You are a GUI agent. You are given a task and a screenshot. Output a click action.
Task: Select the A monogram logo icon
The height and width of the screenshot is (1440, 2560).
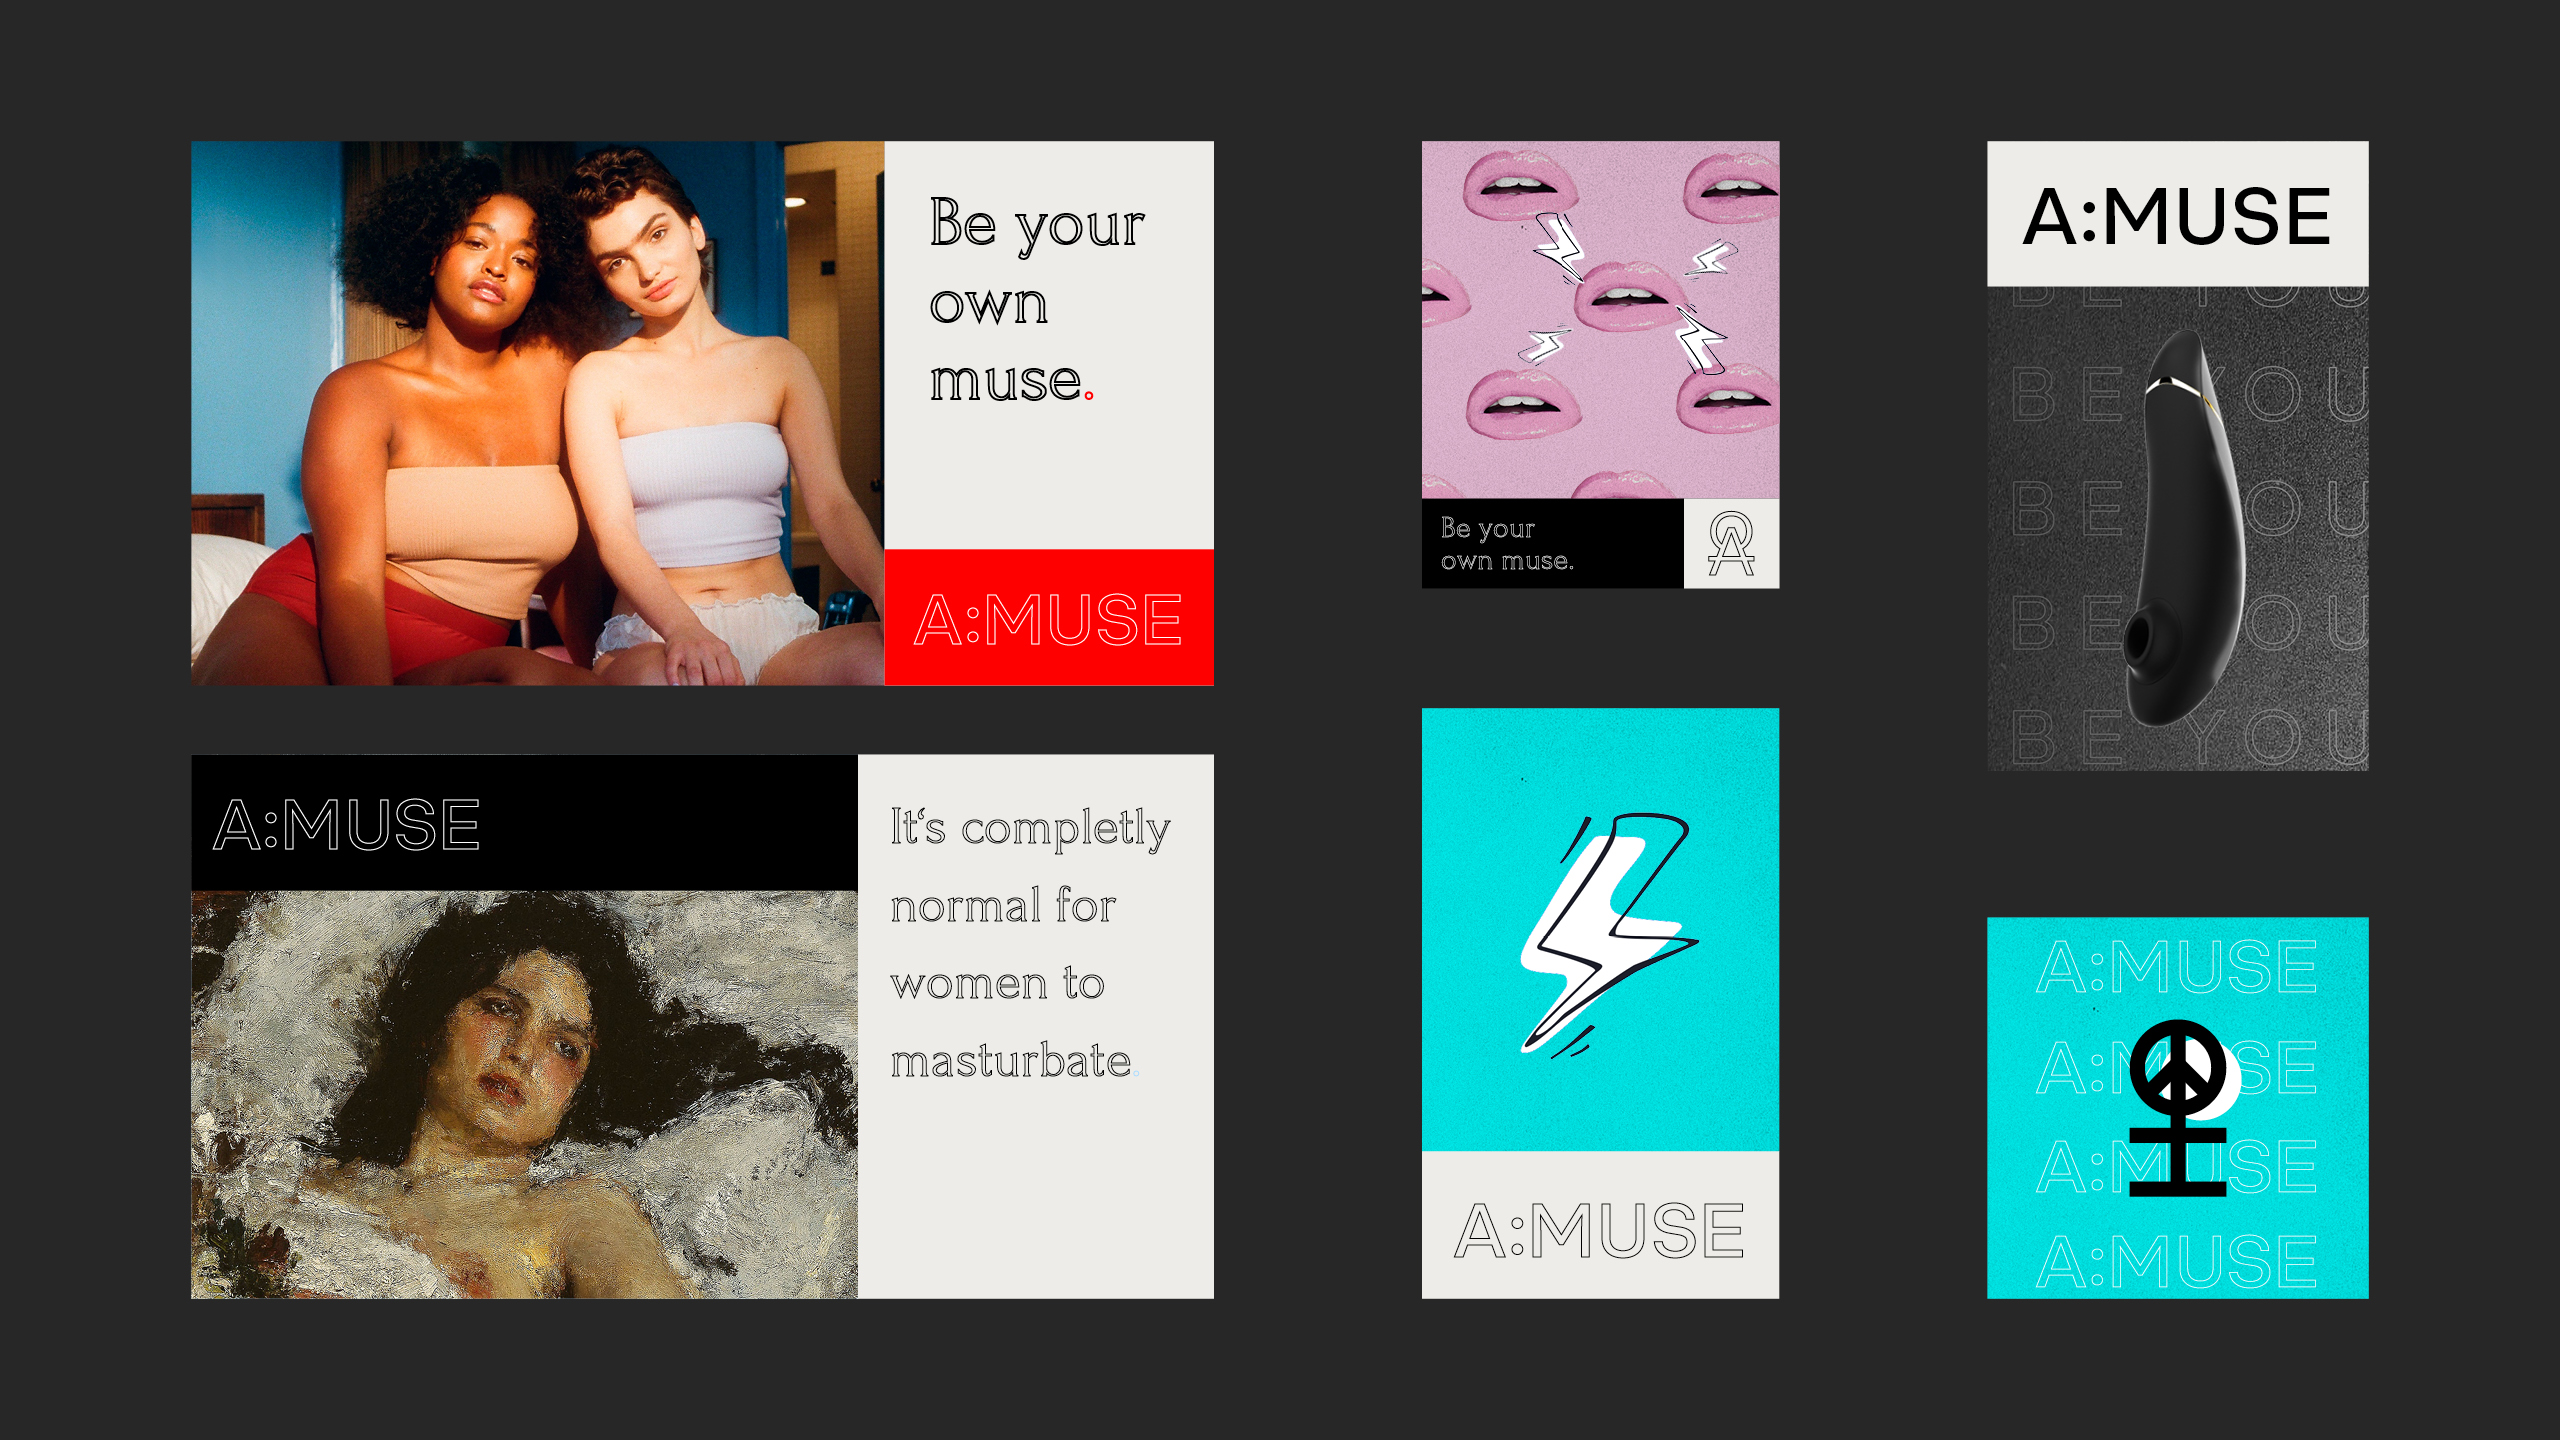[1731, 544]
